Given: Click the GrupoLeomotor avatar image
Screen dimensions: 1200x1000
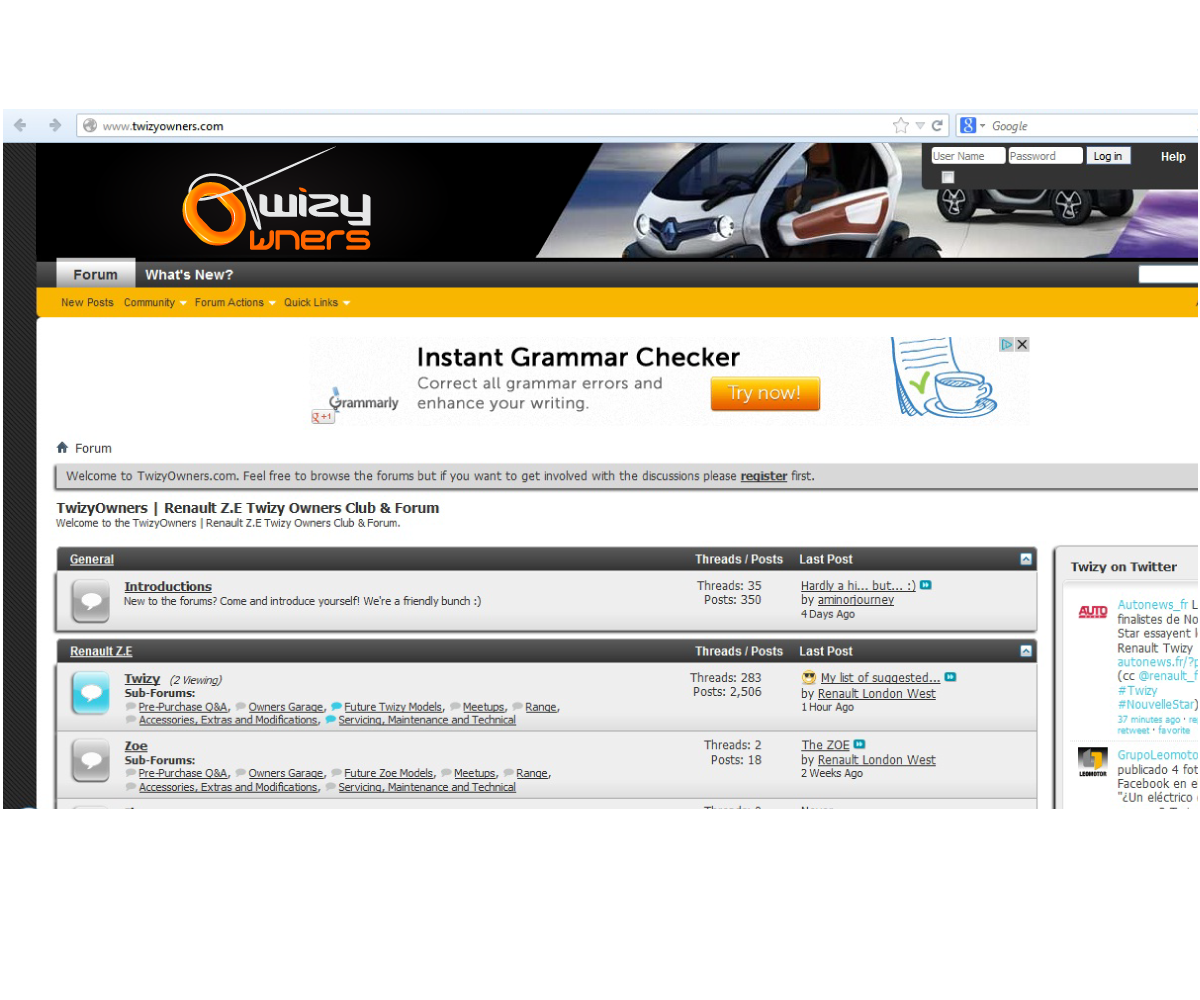Looking at the screenshot, I should 1093,762.
